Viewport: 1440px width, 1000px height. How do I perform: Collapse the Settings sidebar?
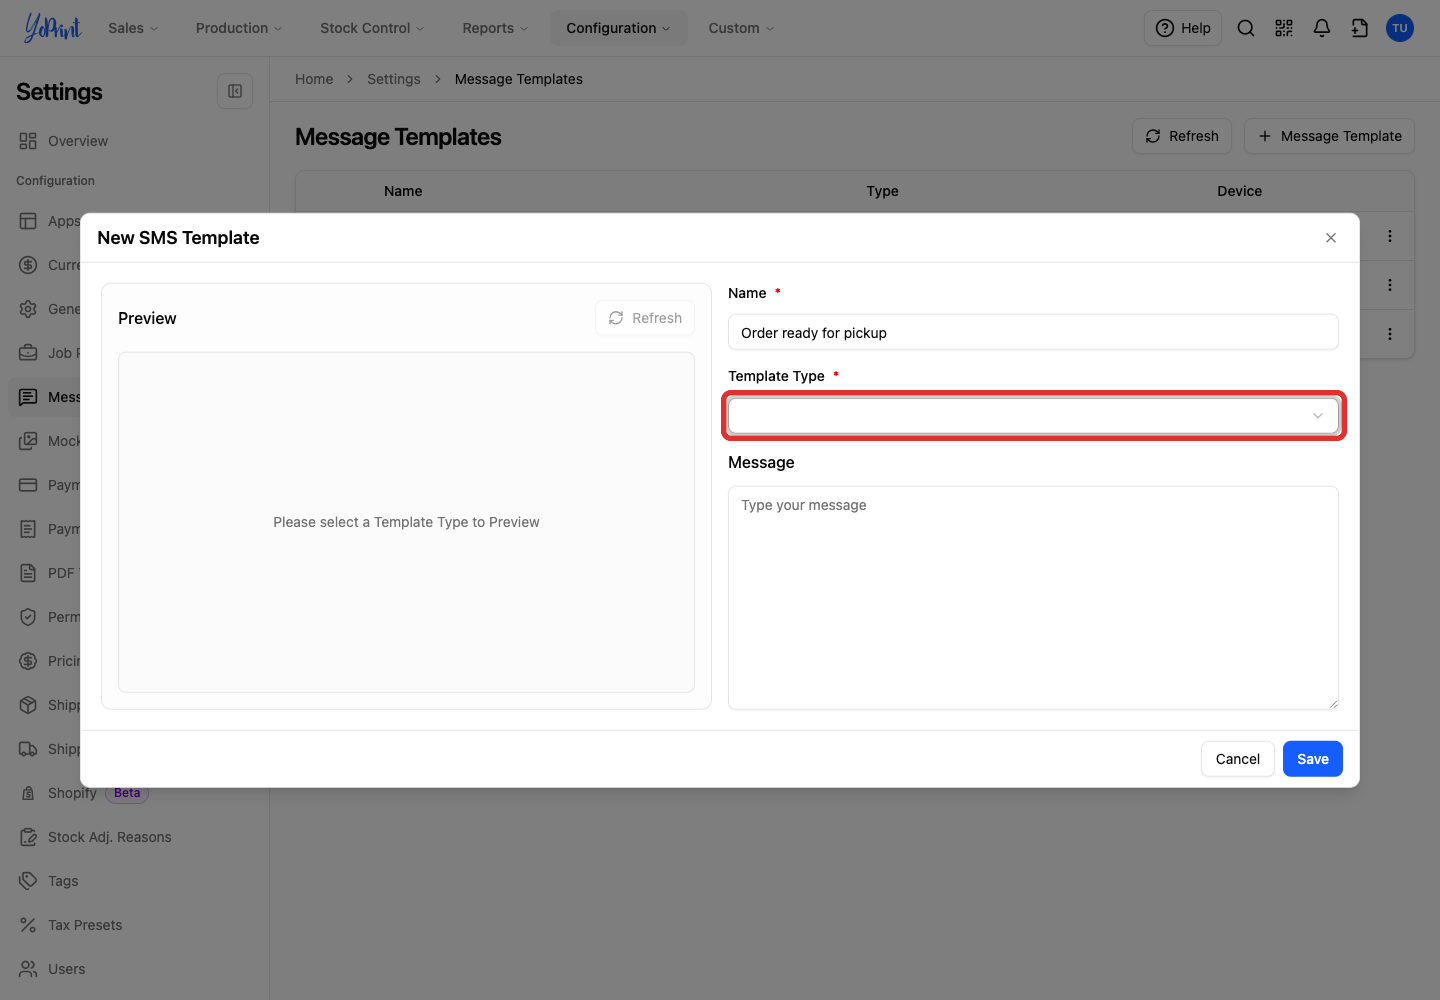click(235, 91)
